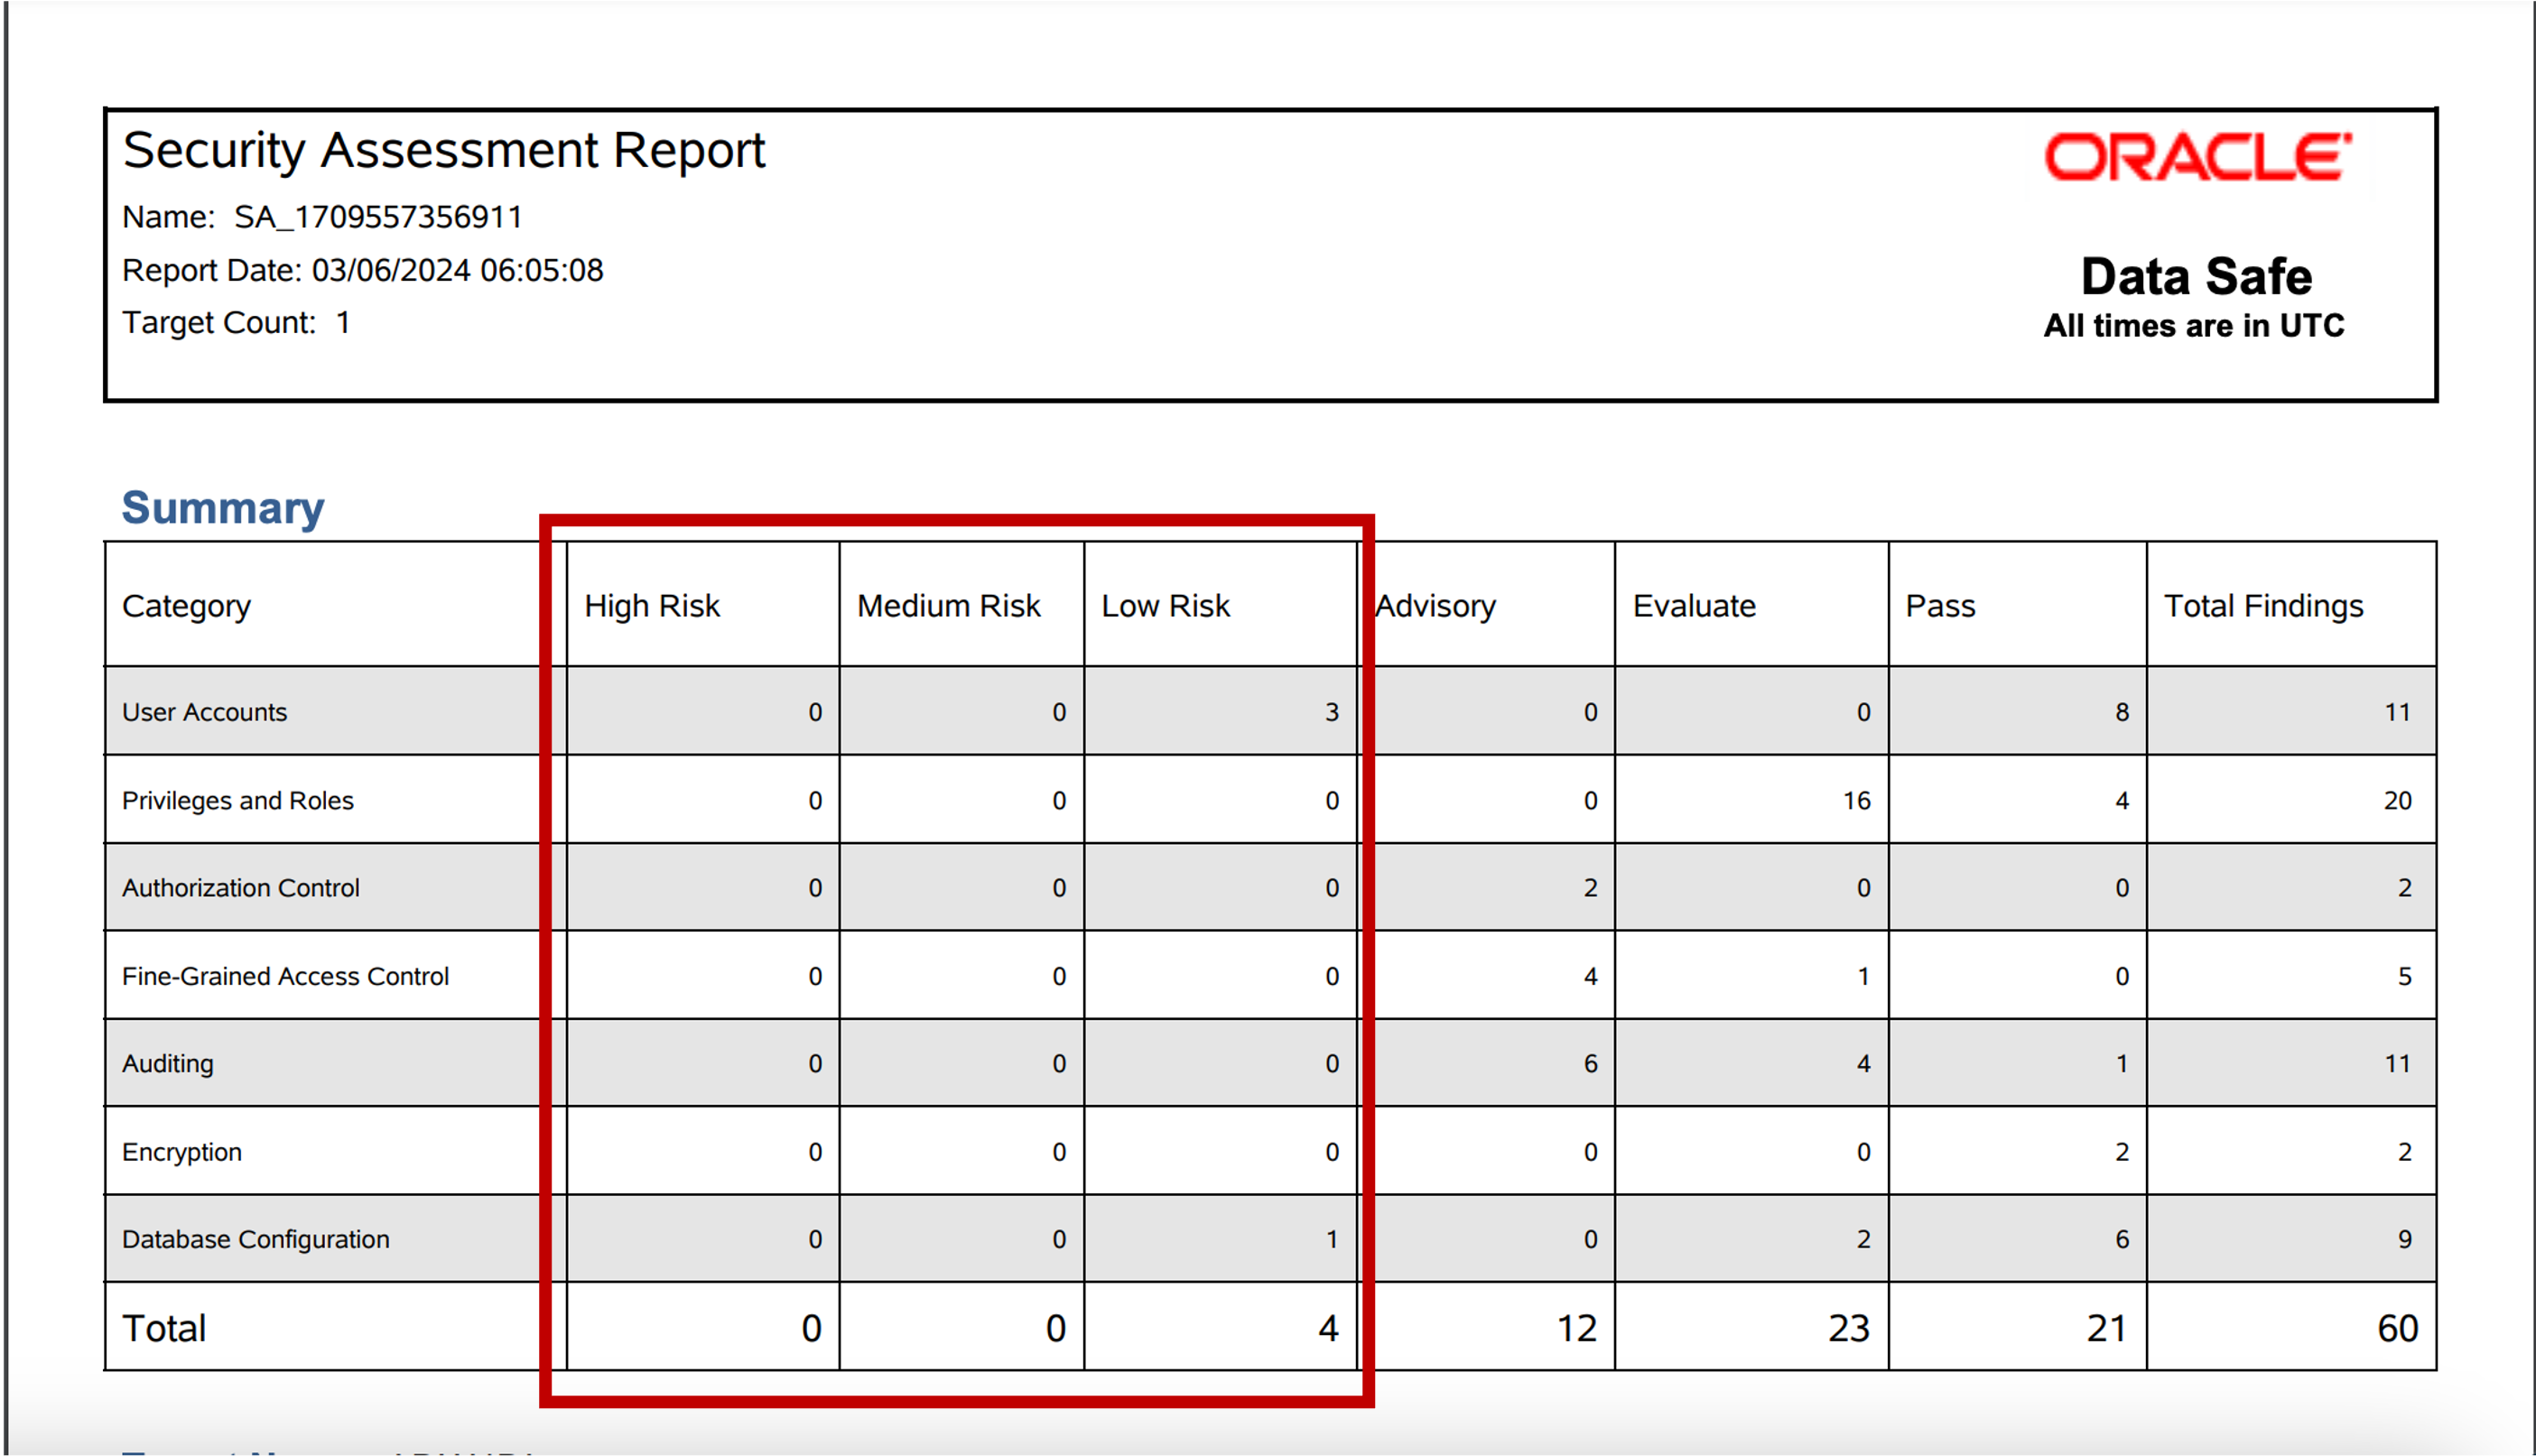Click the Summary section heading
Viewport: 2536px width, 1456px height.
pyautogui.click(x=223, y=508)
